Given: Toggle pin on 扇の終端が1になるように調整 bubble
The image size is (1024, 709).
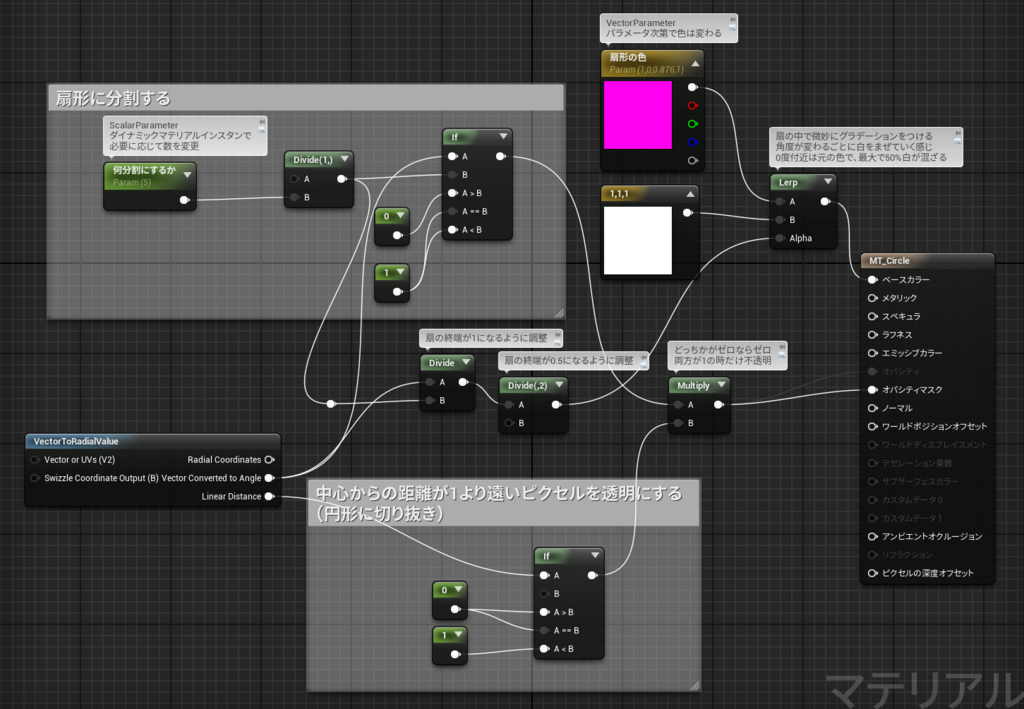Looking at the screenshot, I should [x=558, y=335].
